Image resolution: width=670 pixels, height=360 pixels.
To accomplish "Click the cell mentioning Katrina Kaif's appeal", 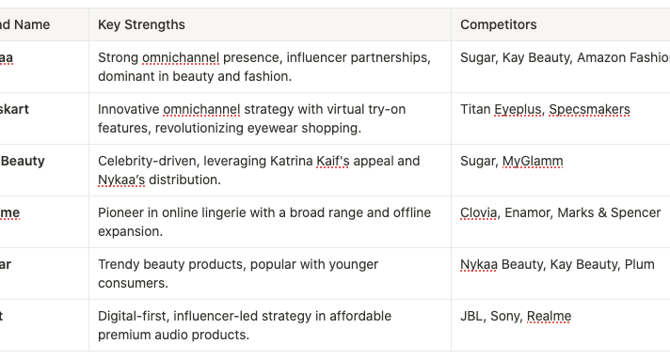I will 270,170.
